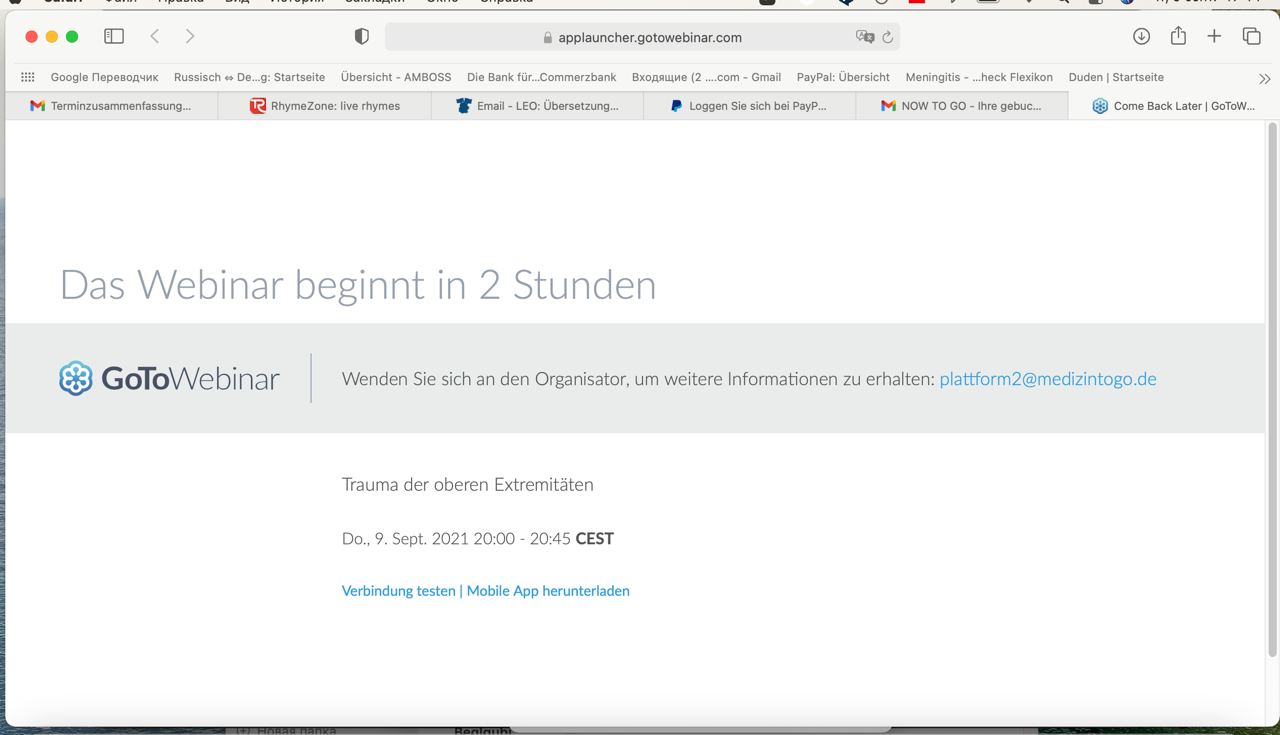
Task: Switch to Terminzusammenfassung Gmail tab
Action: 111,106
